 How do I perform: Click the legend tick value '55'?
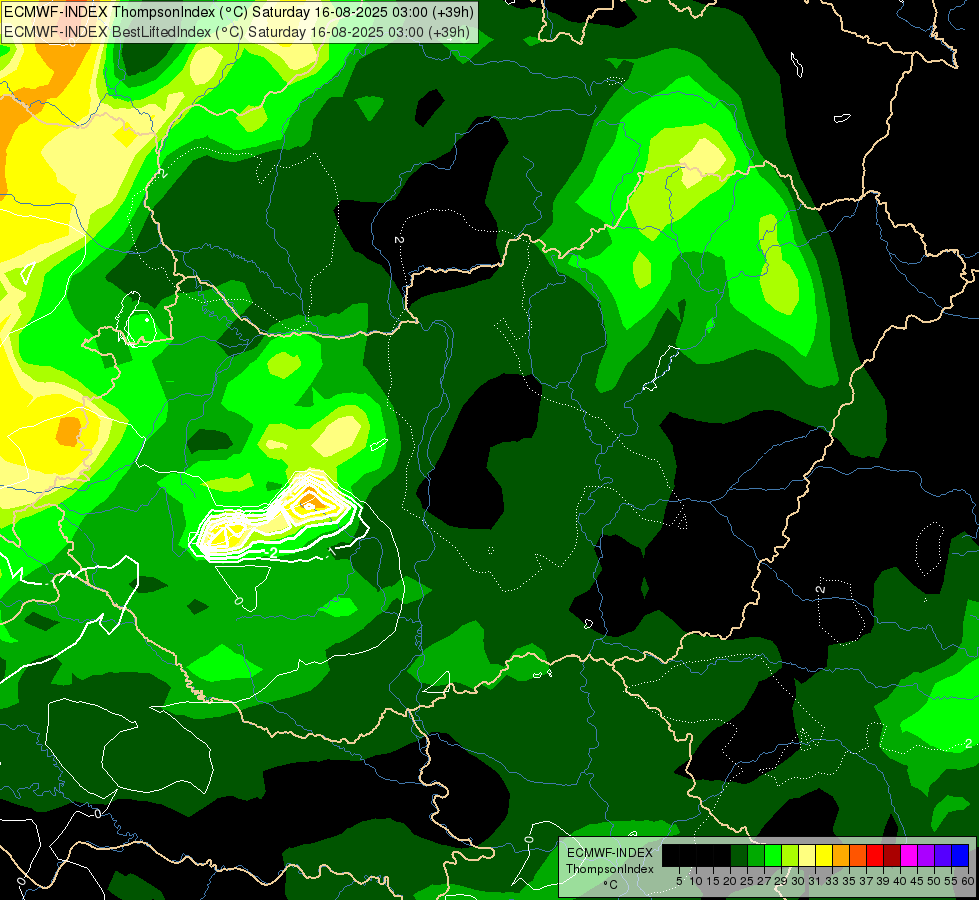coord(951,881)
